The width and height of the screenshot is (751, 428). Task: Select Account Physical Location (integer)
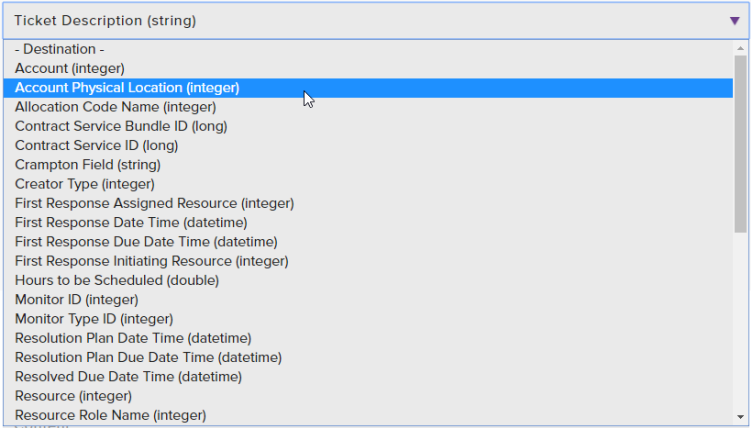[x=127, y=88]
